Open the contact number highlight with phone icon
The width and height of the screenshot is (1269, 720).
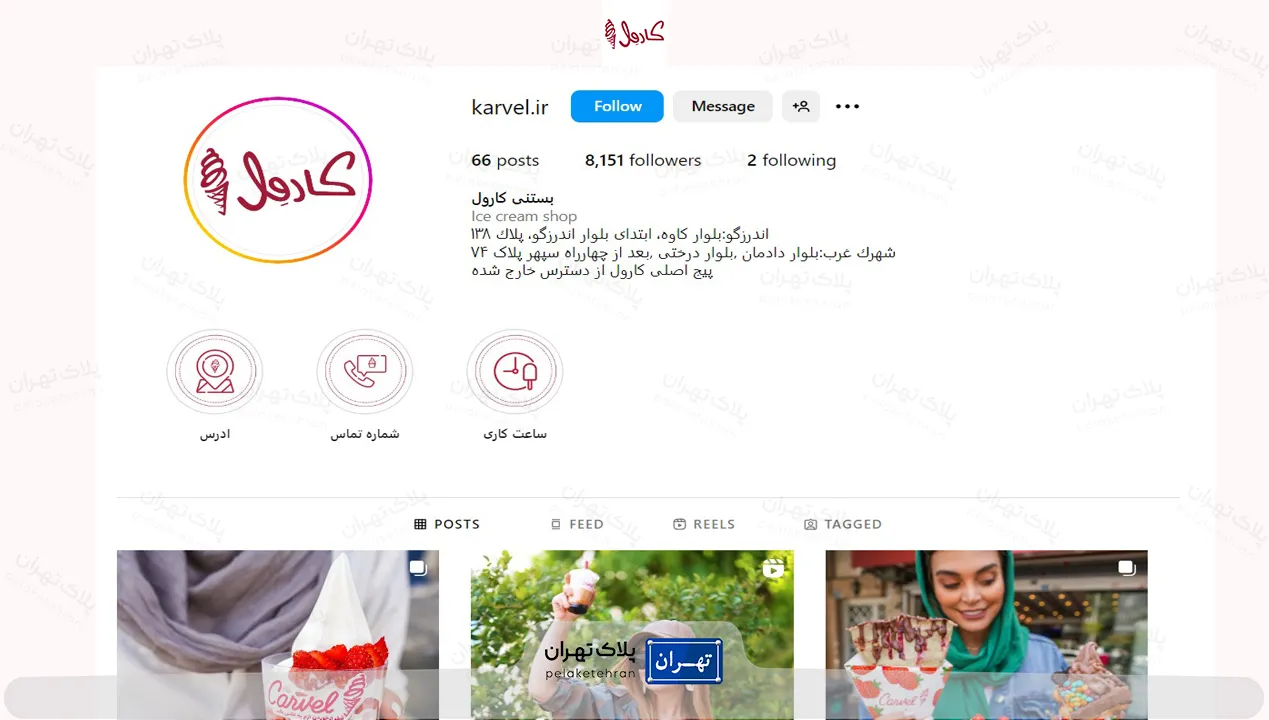click(x=365, y=372)
